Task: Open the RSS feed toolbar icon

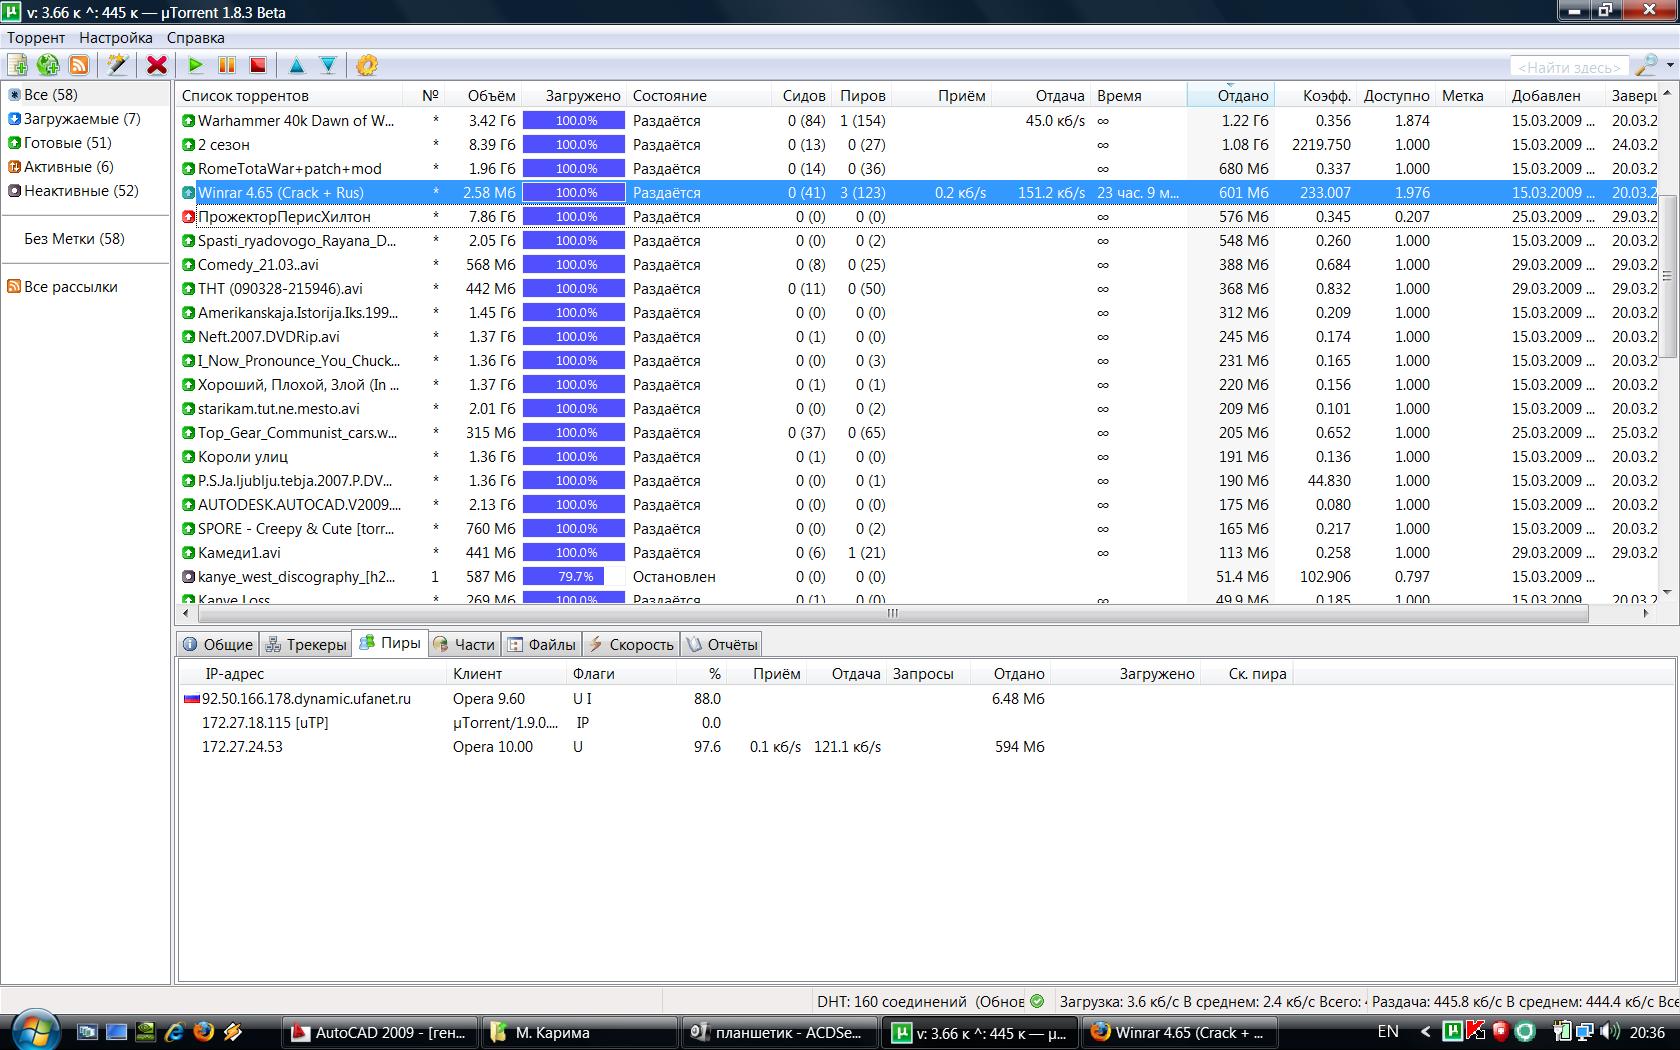Action: pos(79,65)
